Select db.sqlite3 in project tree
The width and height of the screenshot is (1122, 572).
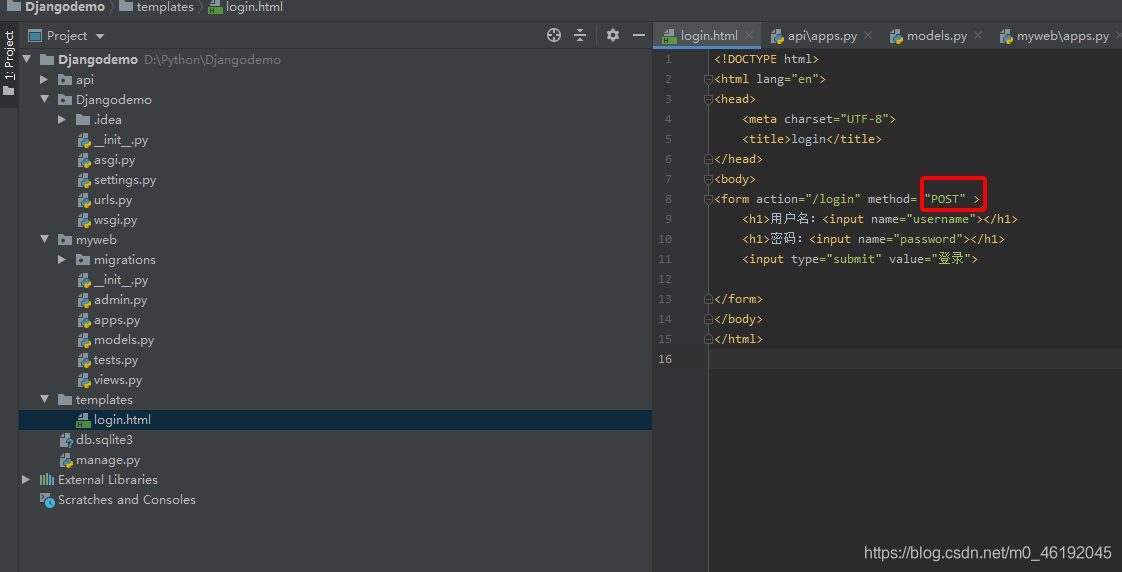pos(104,440)
